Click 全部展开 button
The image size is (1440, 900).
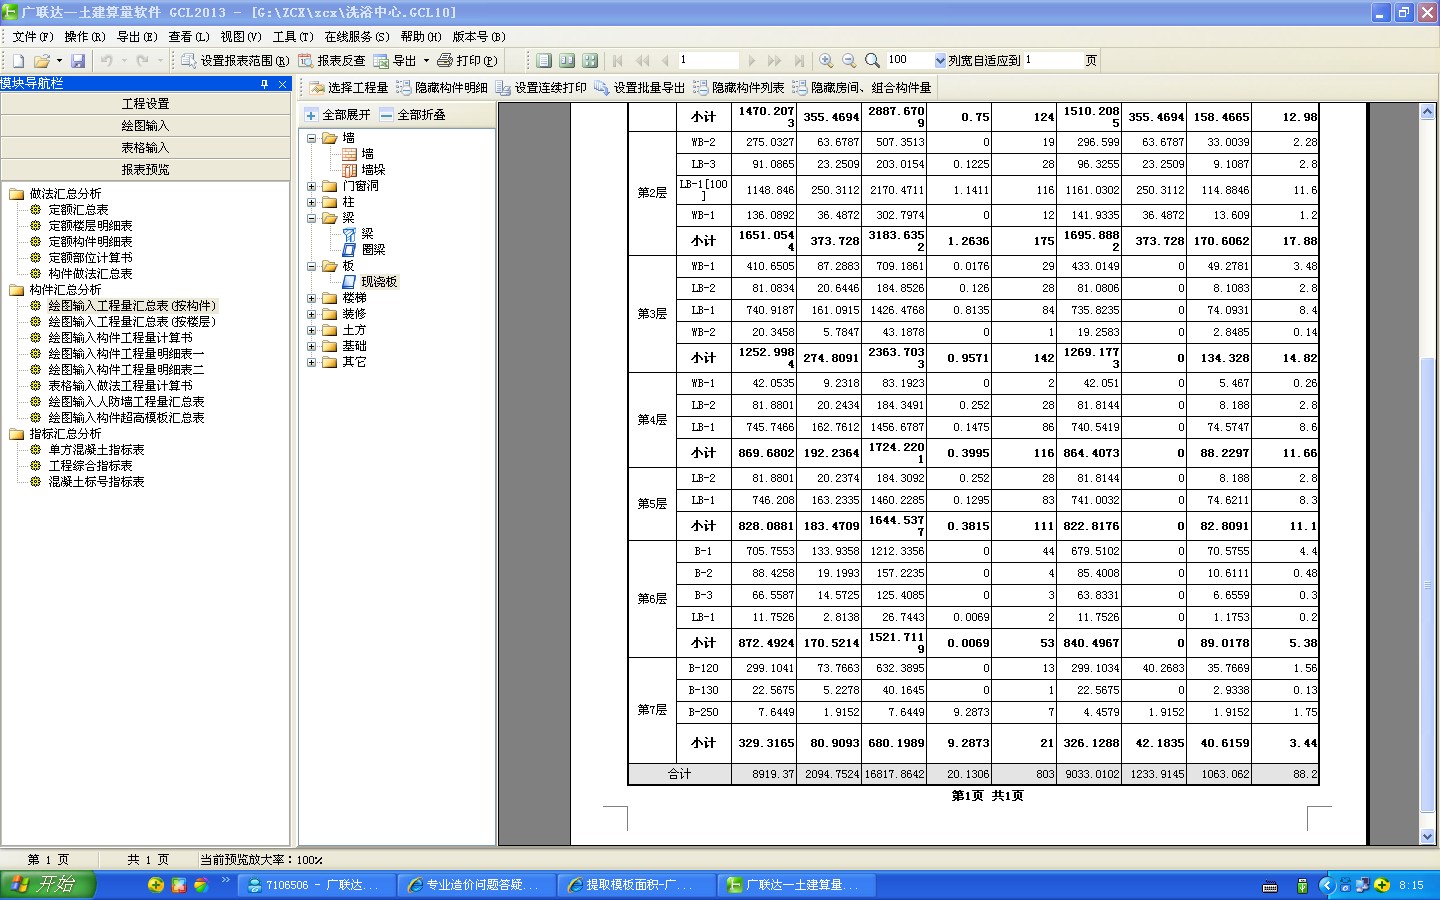point(338,115)
